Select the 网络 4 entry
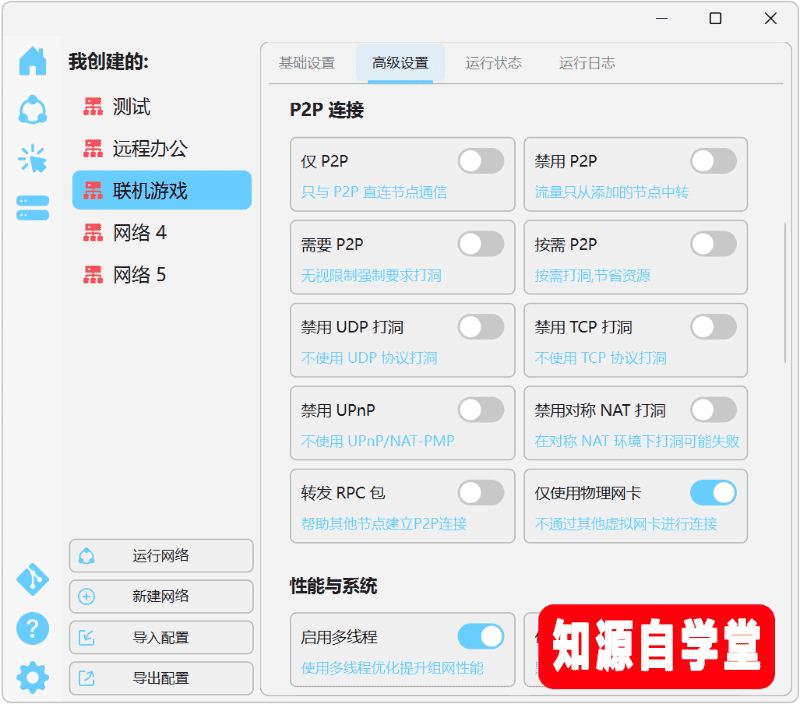Screen dimensions: 800x704 click(162, 232)
